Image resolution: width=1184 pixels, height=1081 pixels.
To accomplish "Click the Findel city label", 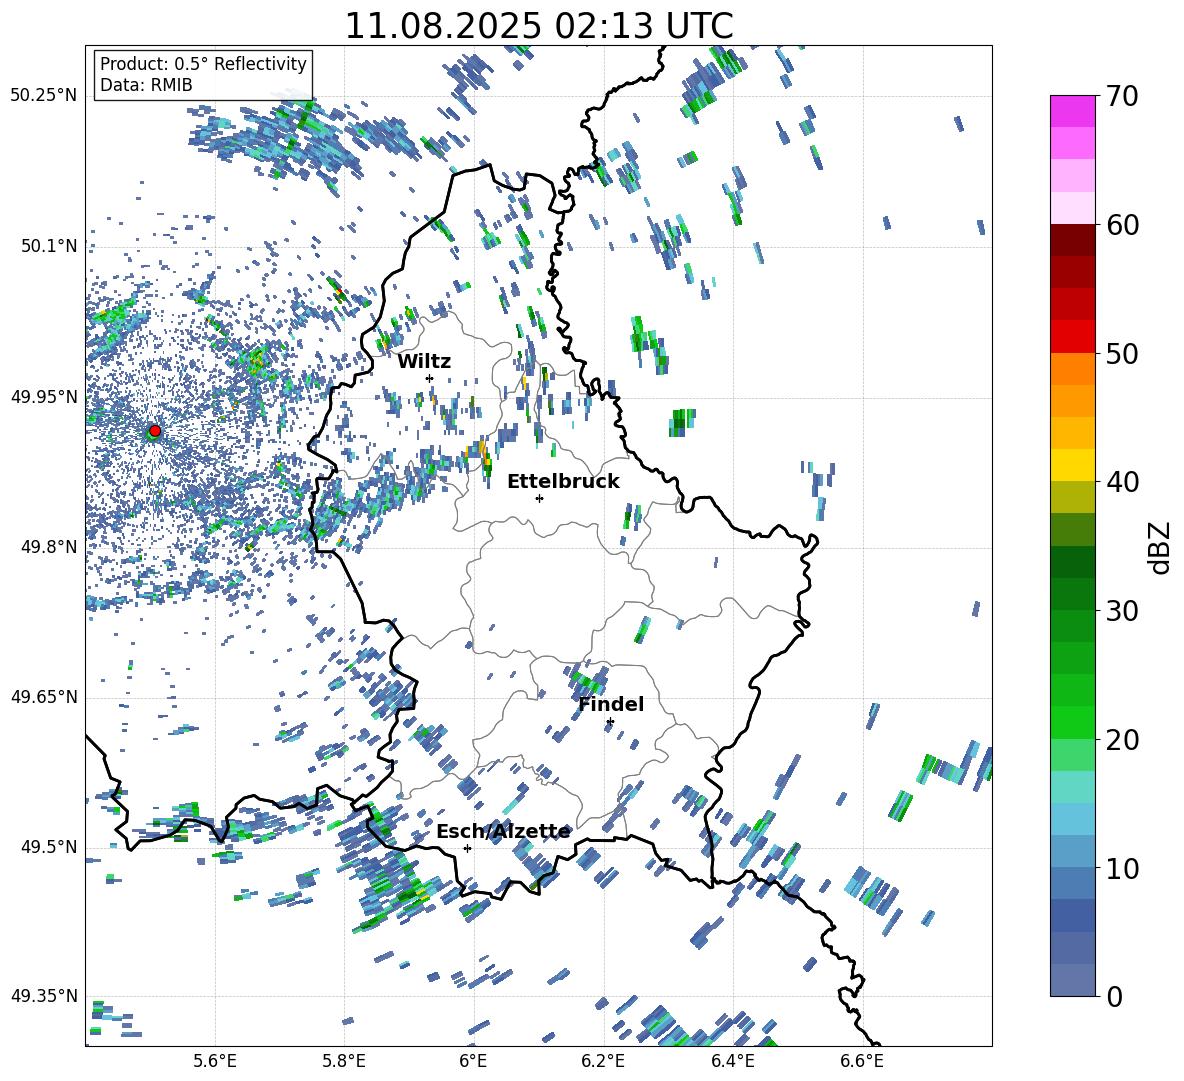I will click(x=611, y=704).
